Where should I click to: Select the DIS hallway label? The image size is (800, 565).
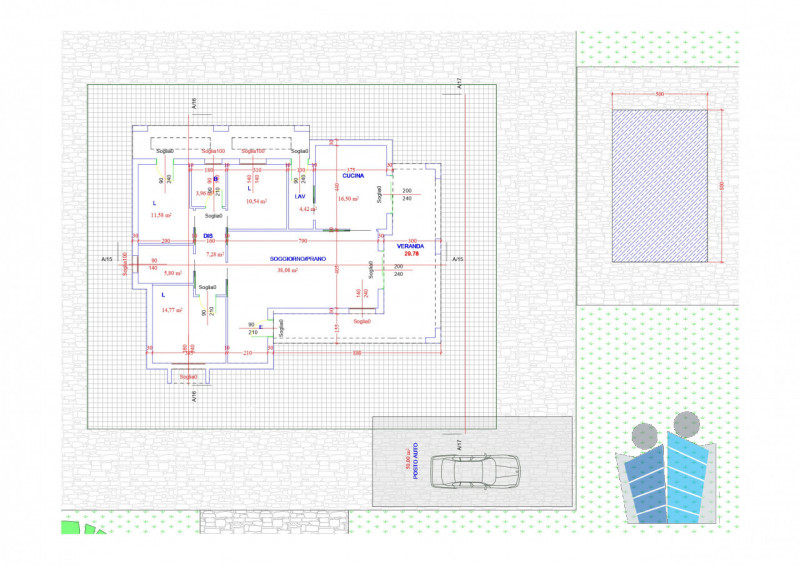pyautogui.click(x=208, y=236)
